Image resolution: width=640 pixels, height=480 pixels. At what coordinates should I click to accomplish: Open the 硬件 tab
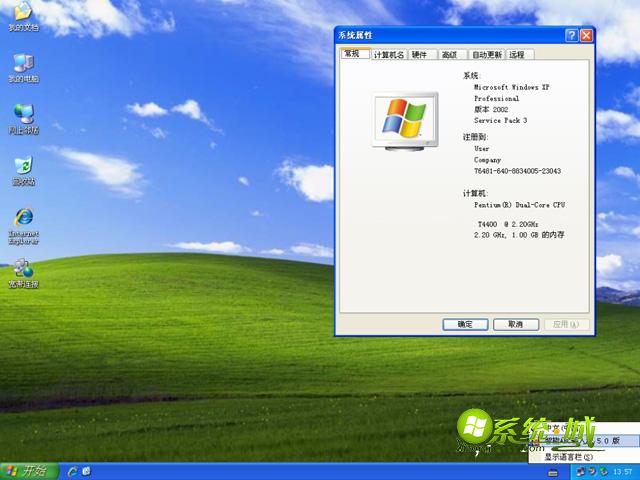tap(422, 54)
